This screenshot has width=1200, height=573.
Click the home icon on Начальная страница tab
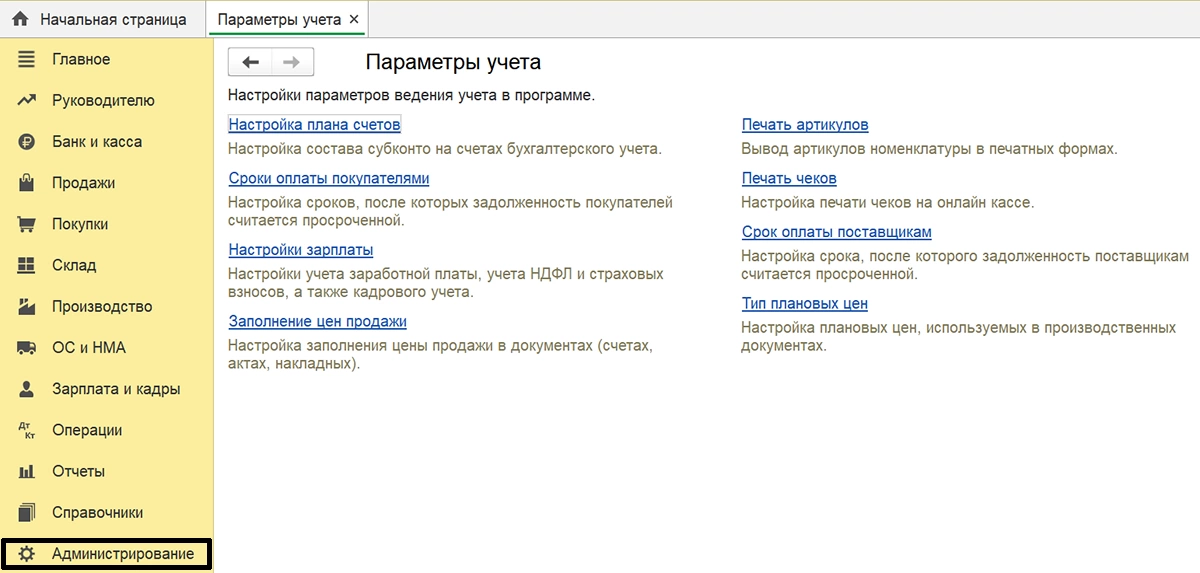pyautogui.click(x=20, y=19)
